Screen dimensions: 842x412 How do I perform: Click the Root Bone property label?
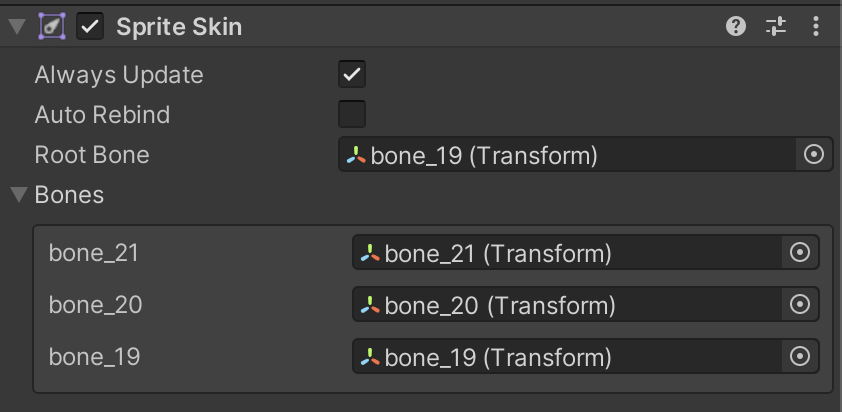(x=92, y=155)
